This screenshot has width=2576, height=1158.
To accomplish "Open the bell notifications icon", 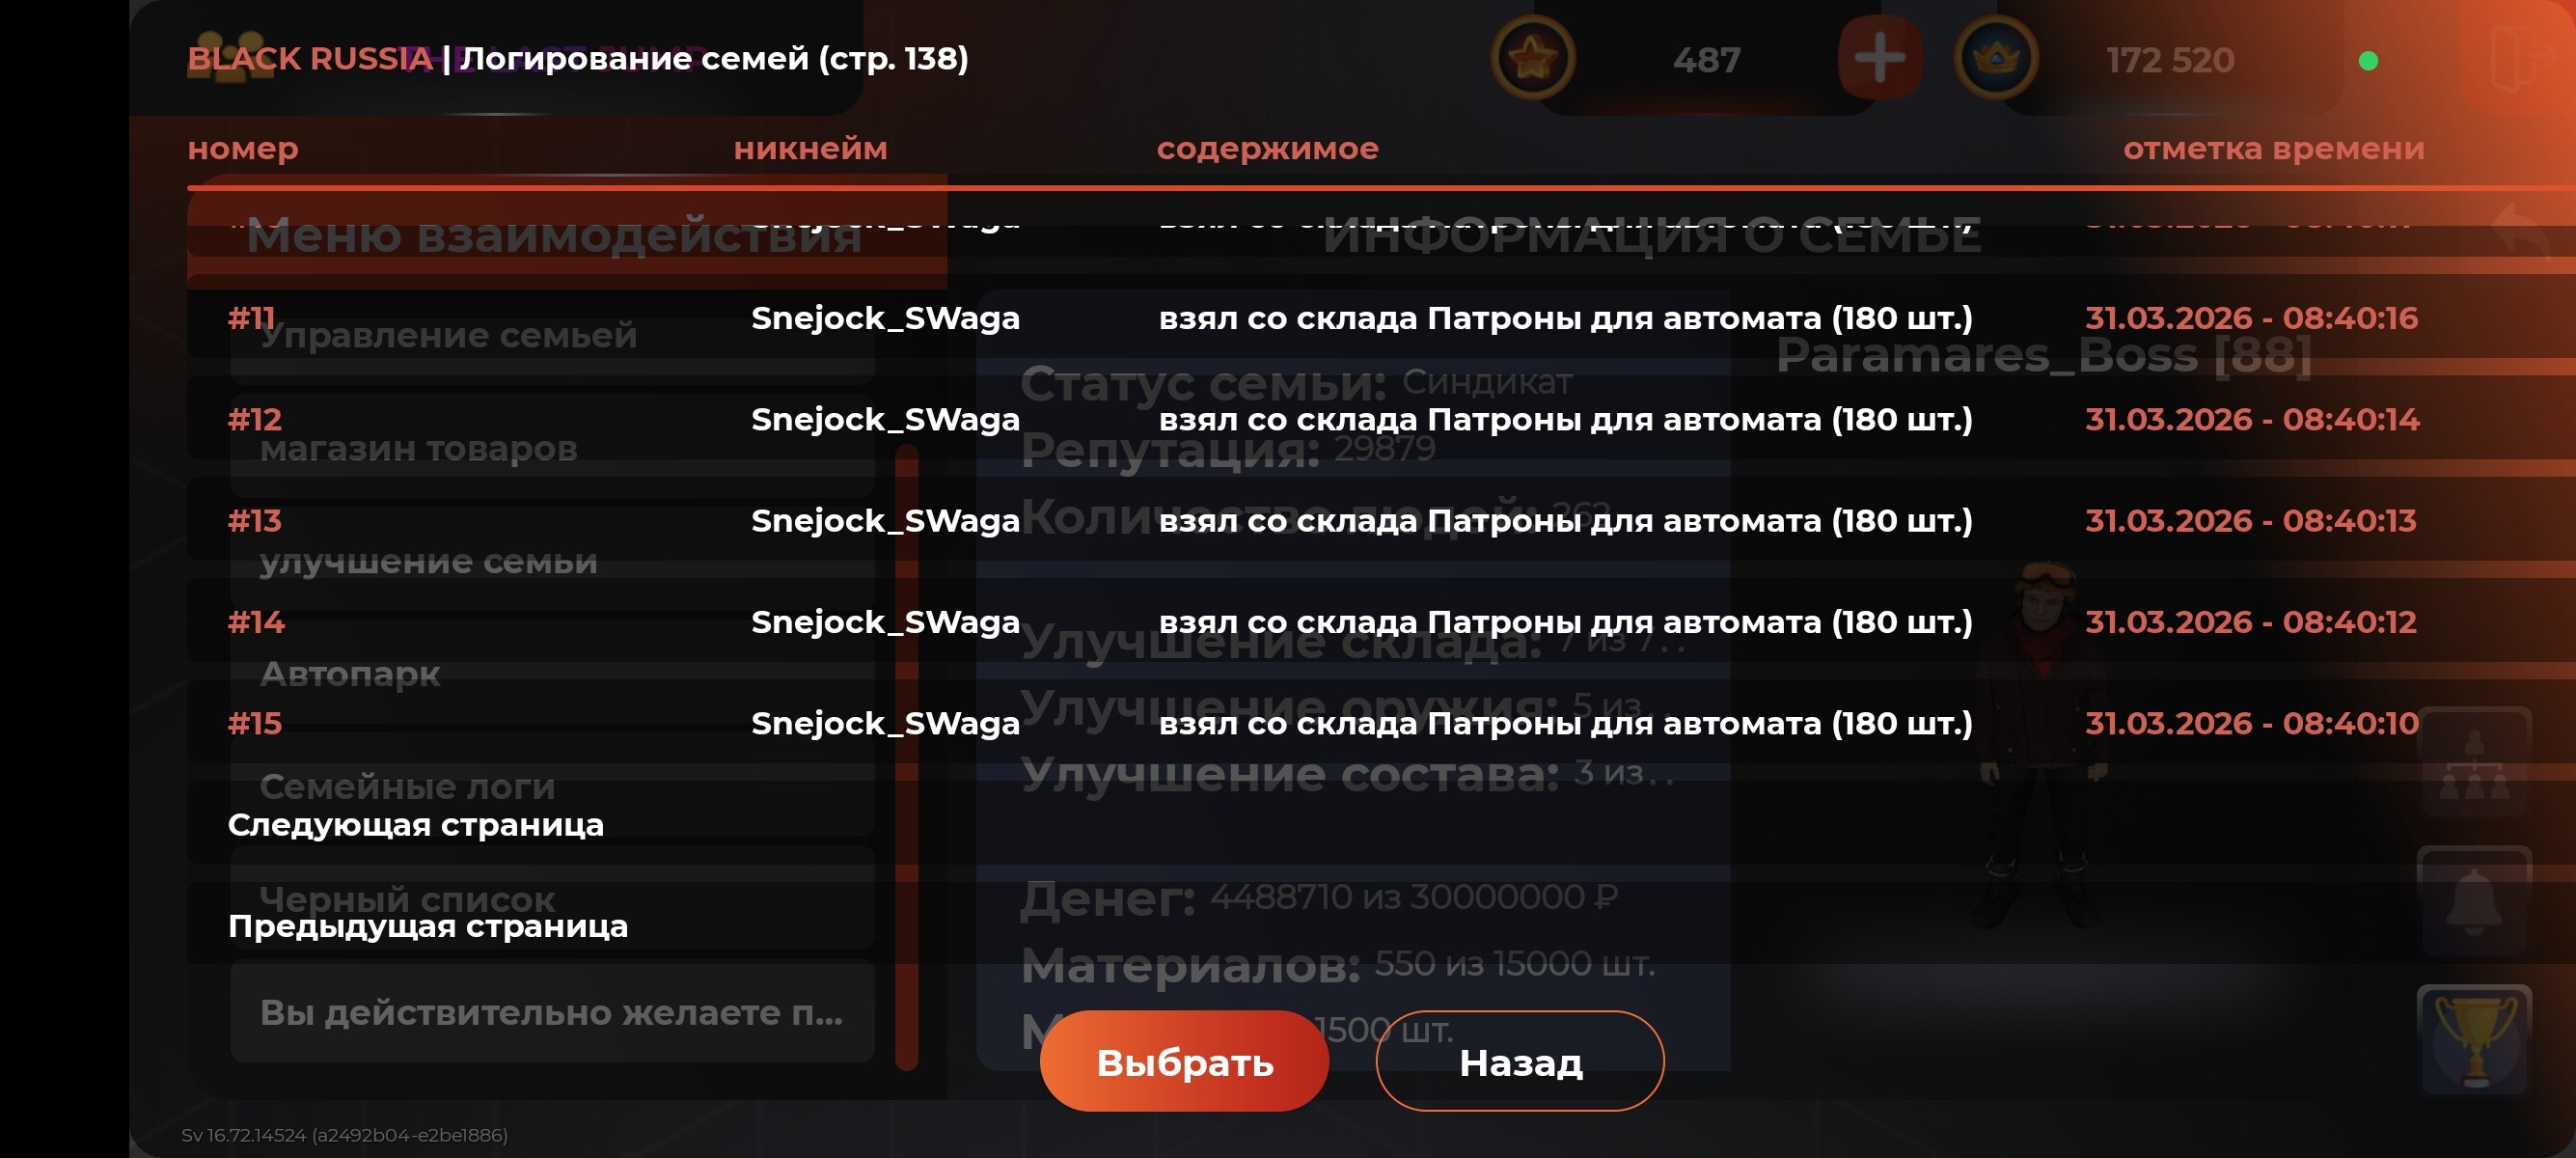I will pyautogui.click(x=2474, y=901).
